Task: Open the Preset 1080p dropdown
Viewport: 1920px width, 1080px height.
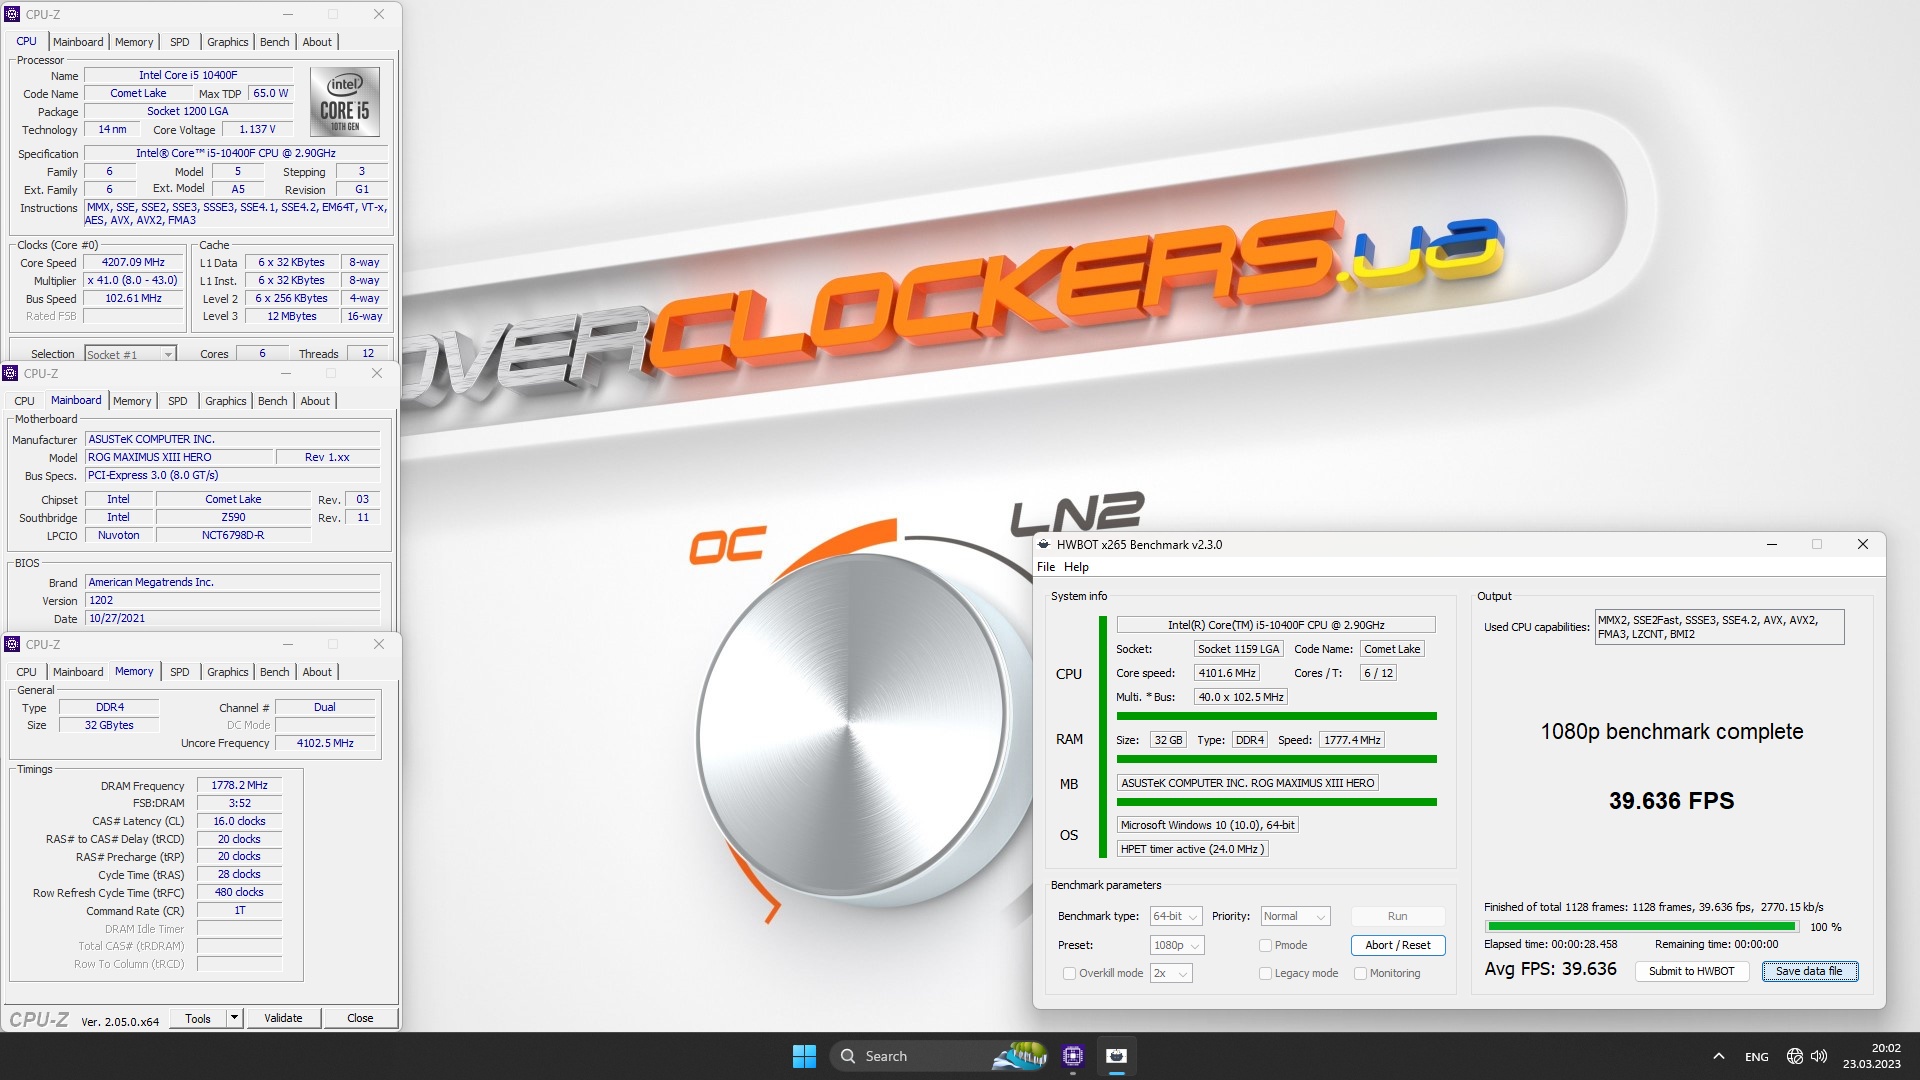Action: [1177, 945]
